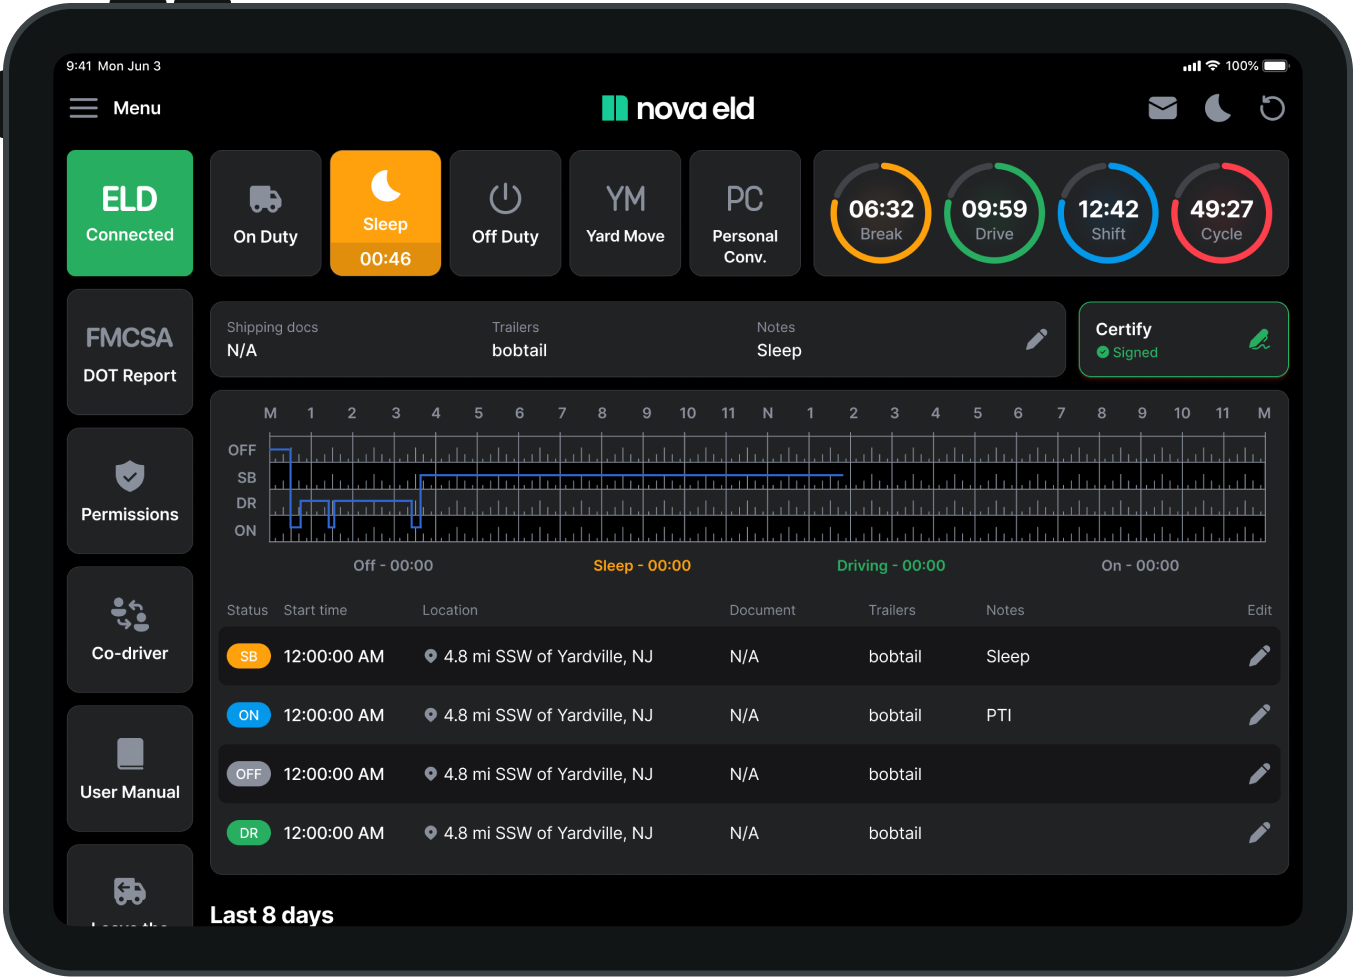Click the Last 8 days heading

(272, 914)
